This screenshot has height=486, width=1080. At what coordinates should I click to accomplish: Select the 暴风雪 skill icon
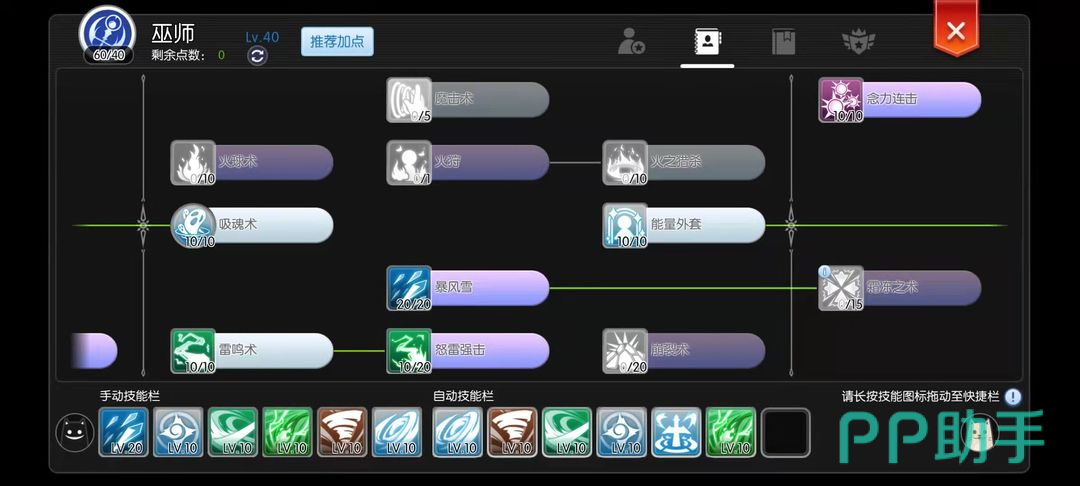409,288
